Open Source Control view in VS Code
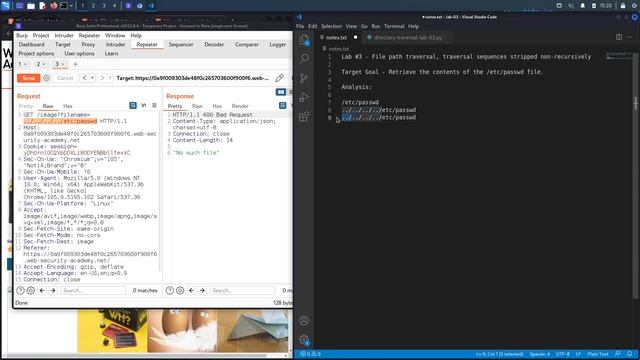 click(304, 78)
